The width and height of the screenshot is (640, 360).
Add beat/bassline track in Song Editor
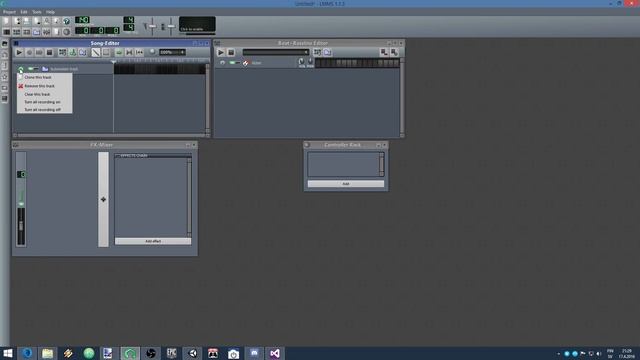62,52
